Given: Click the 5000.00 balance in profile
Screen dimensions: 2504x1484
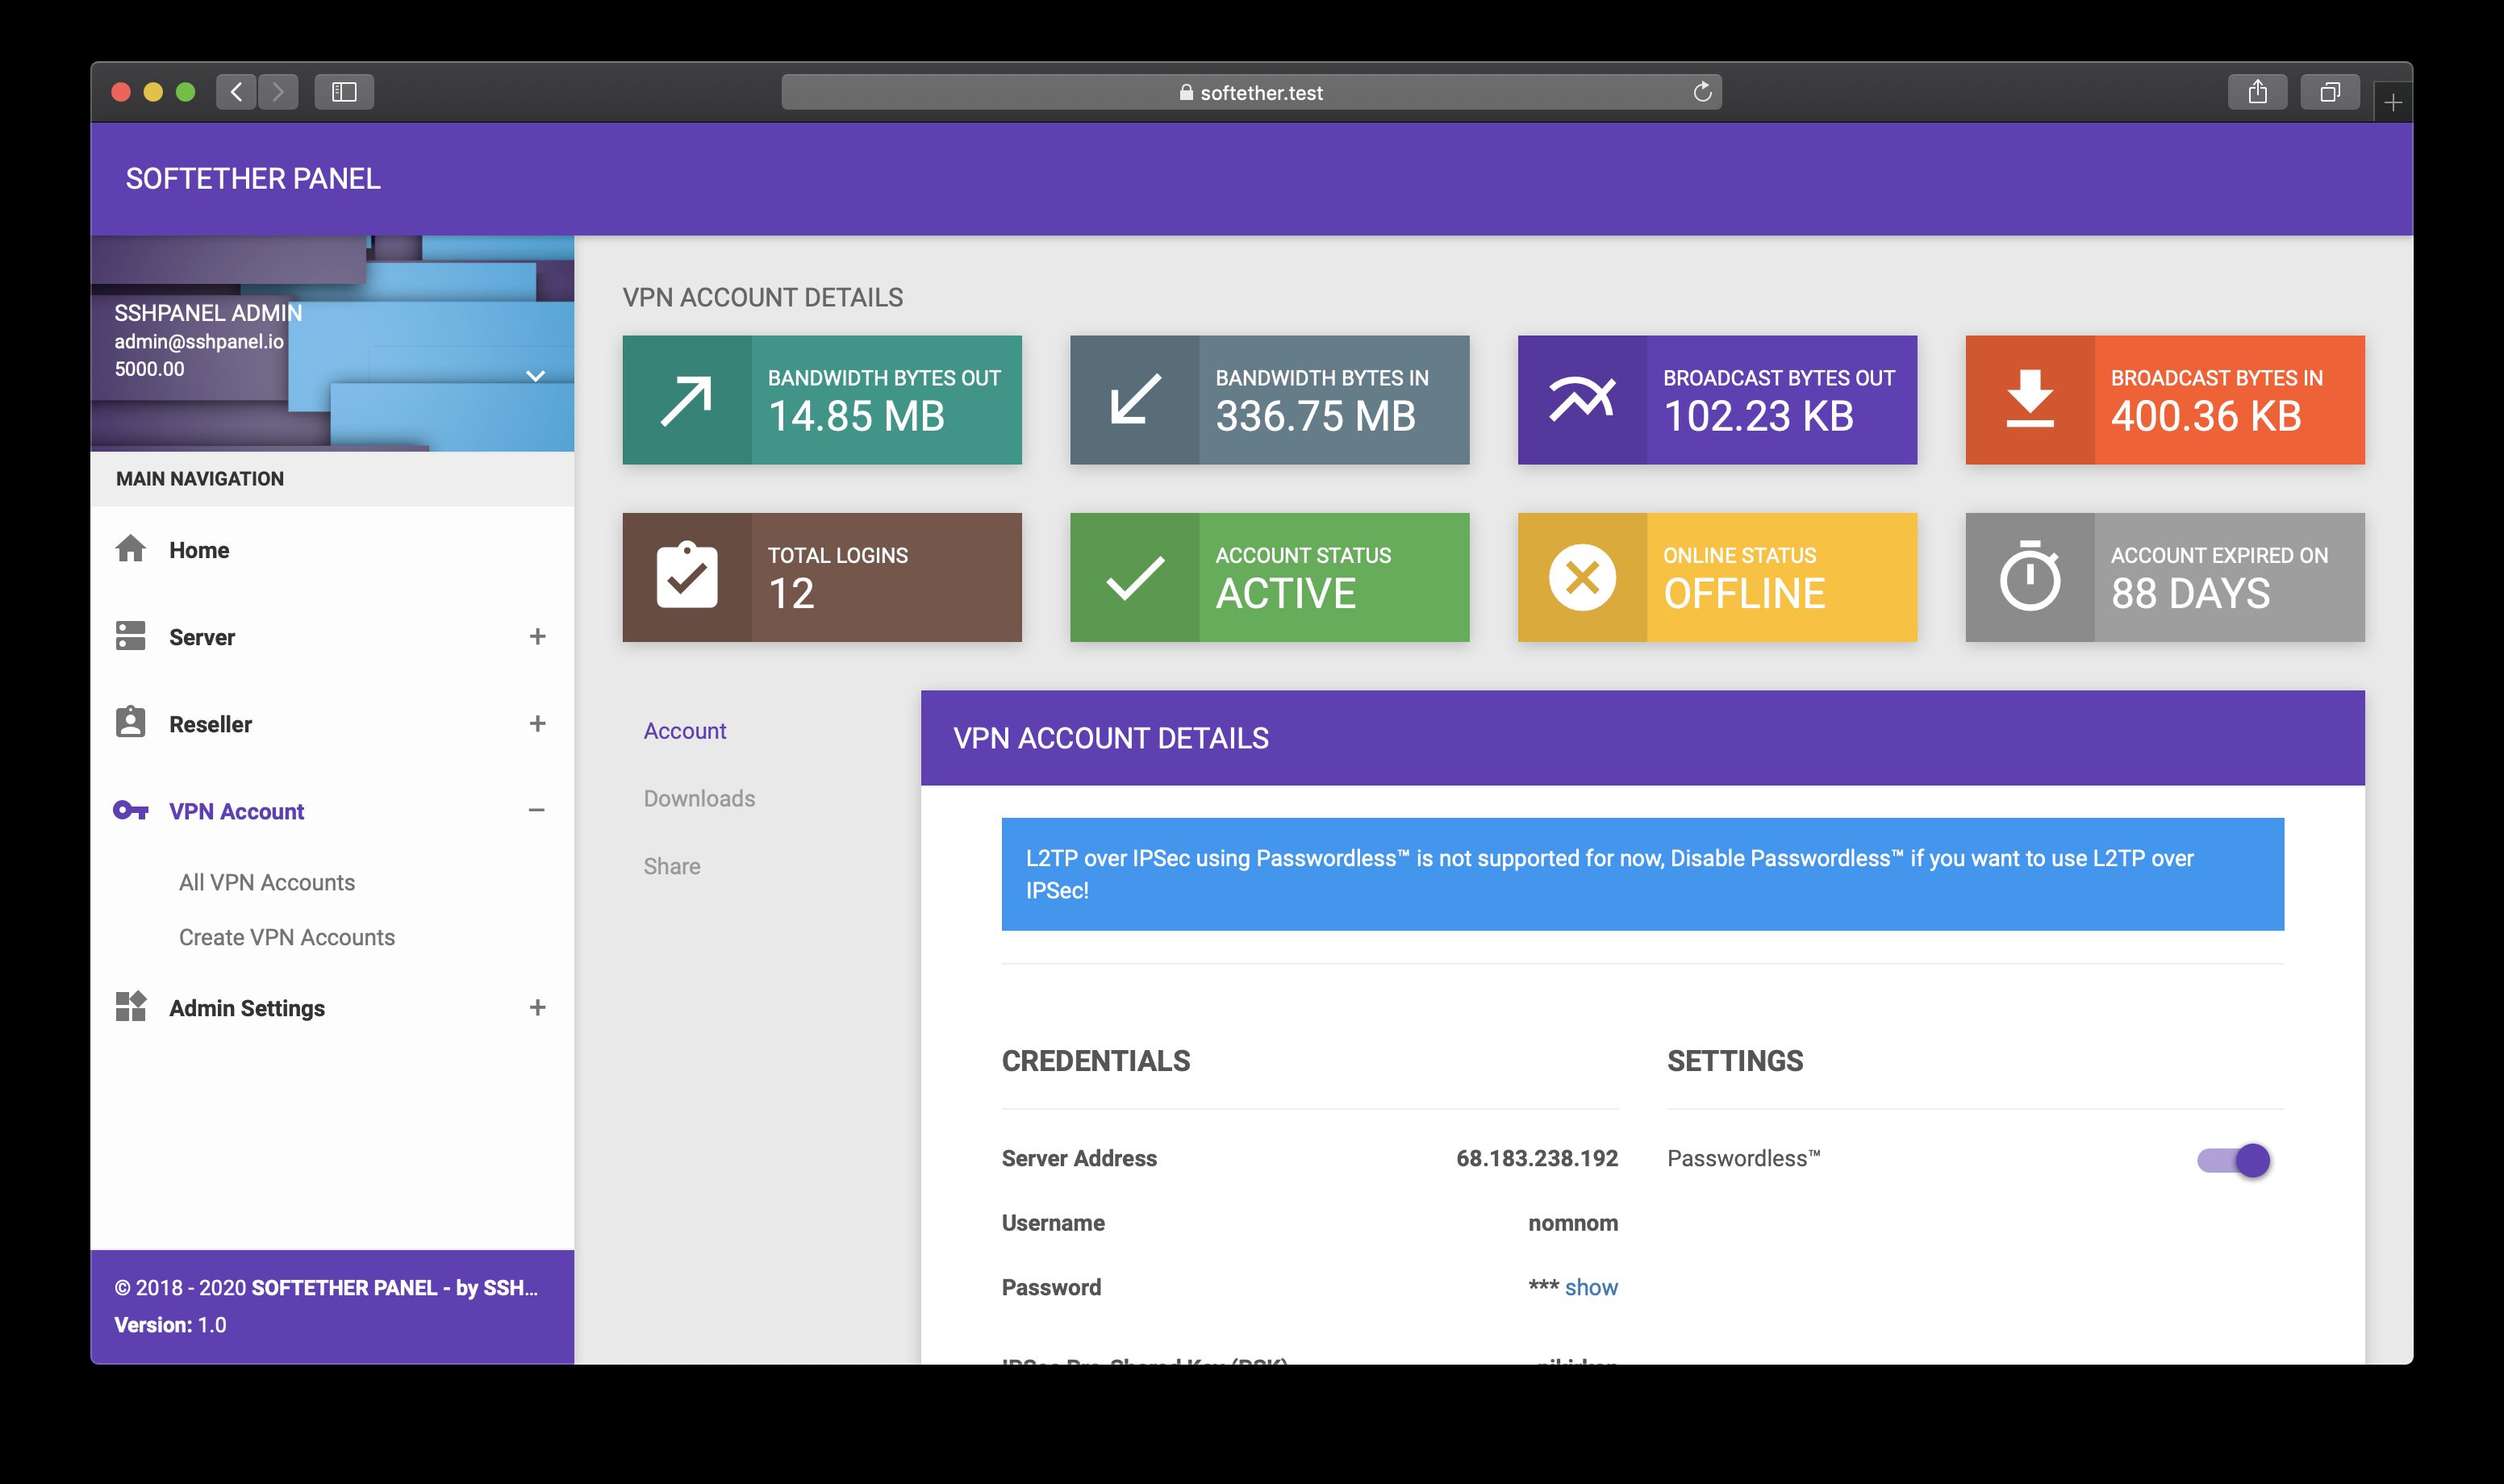Looking at the screenshot, I should click(149, 369).
